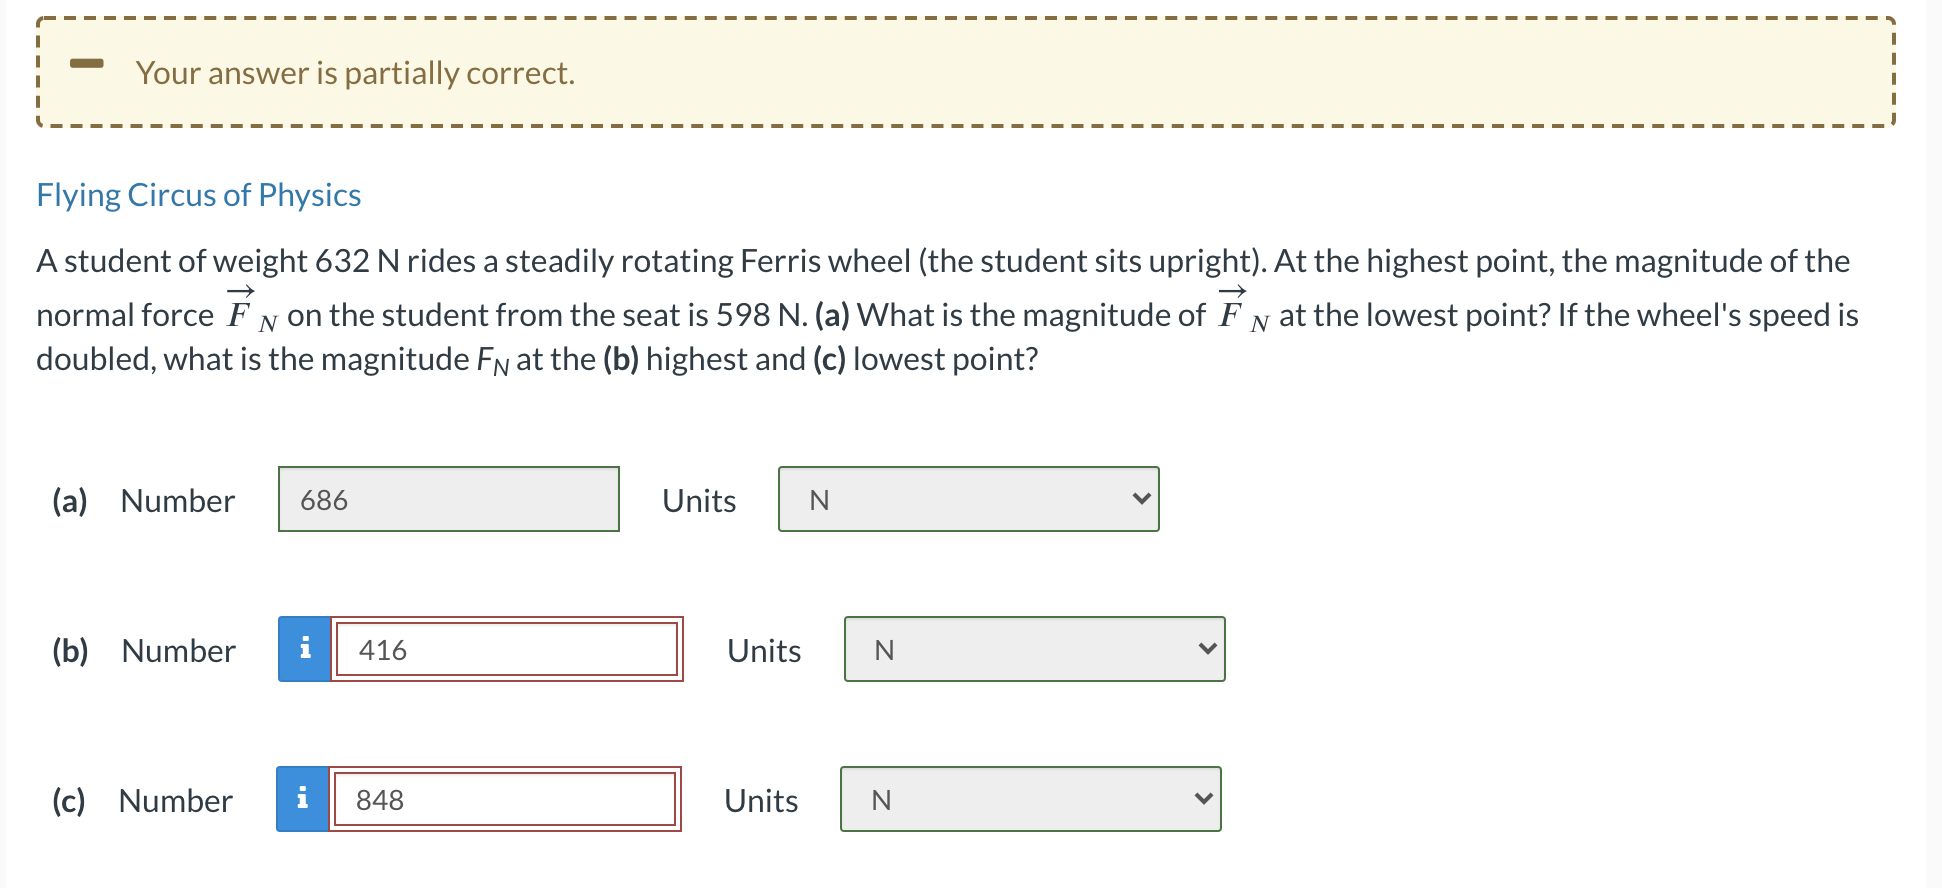Click the chevron on part (a) Units selector
Image resolution: width=1942 pixels, height=888 pixels.
click(x=1143, y=498)
